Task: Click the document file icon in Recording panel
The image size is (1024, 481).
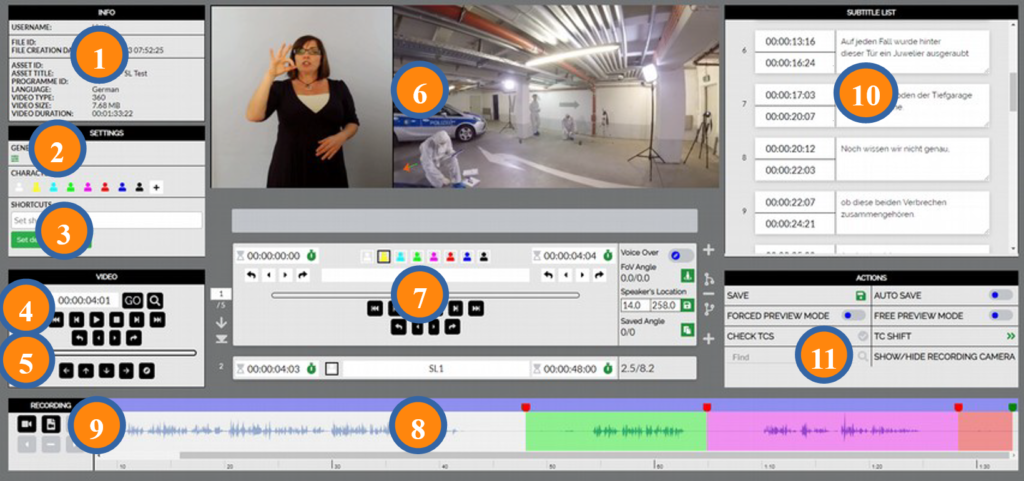Action: click(51, 424)
